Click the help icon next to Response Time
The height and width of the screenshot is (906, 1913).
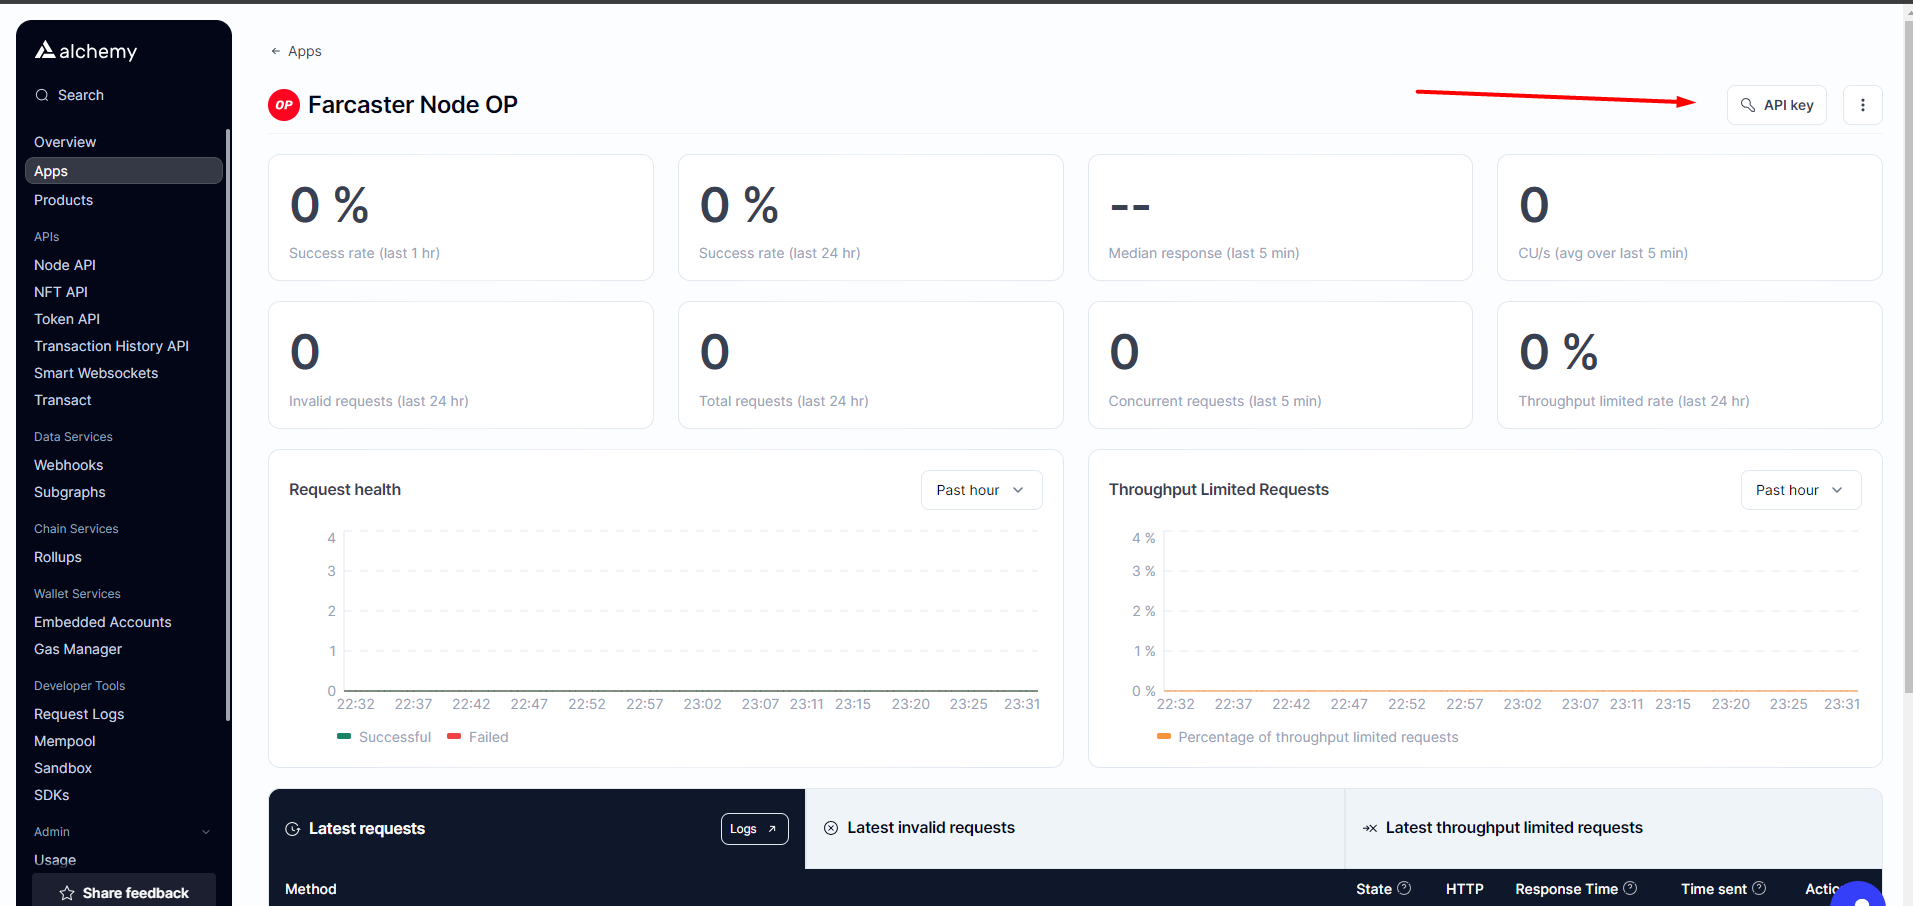[1630, 888]
